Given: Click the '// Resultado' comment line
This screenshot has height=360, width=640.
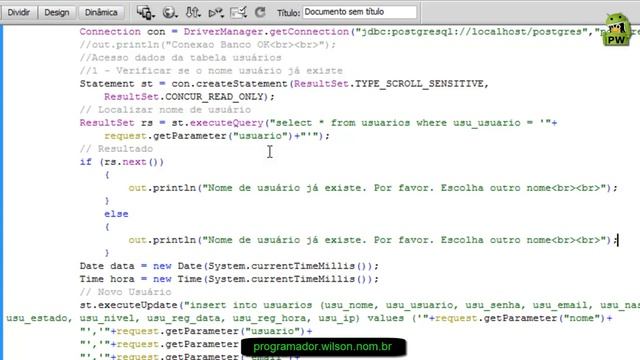Looking at the screenshot, I should tap(116, 149).
